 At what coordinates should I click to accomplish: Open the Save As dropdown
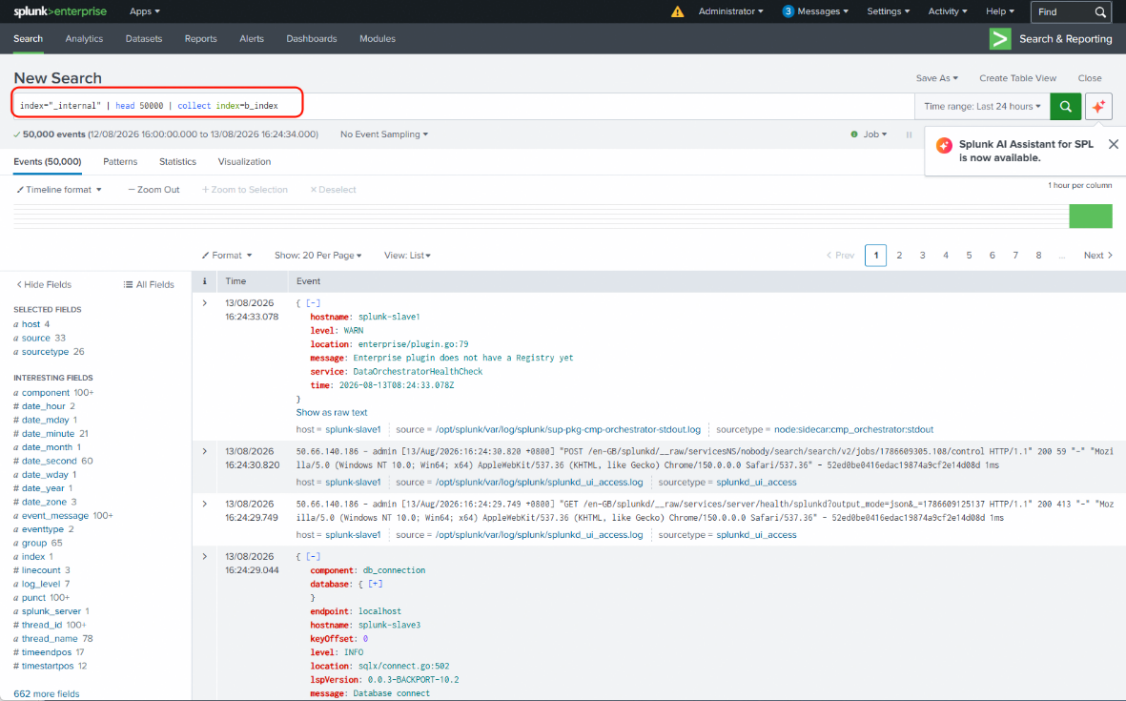click(936, 78)
